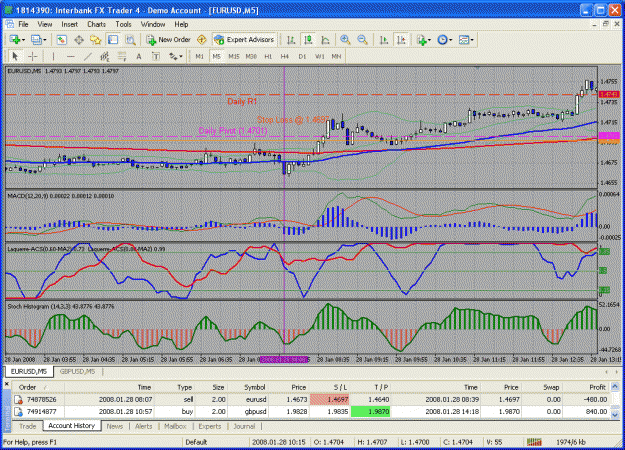Click the green T/P cell 1.9870
The height and width of the screenshot is (450, 625).
(370, 411)
